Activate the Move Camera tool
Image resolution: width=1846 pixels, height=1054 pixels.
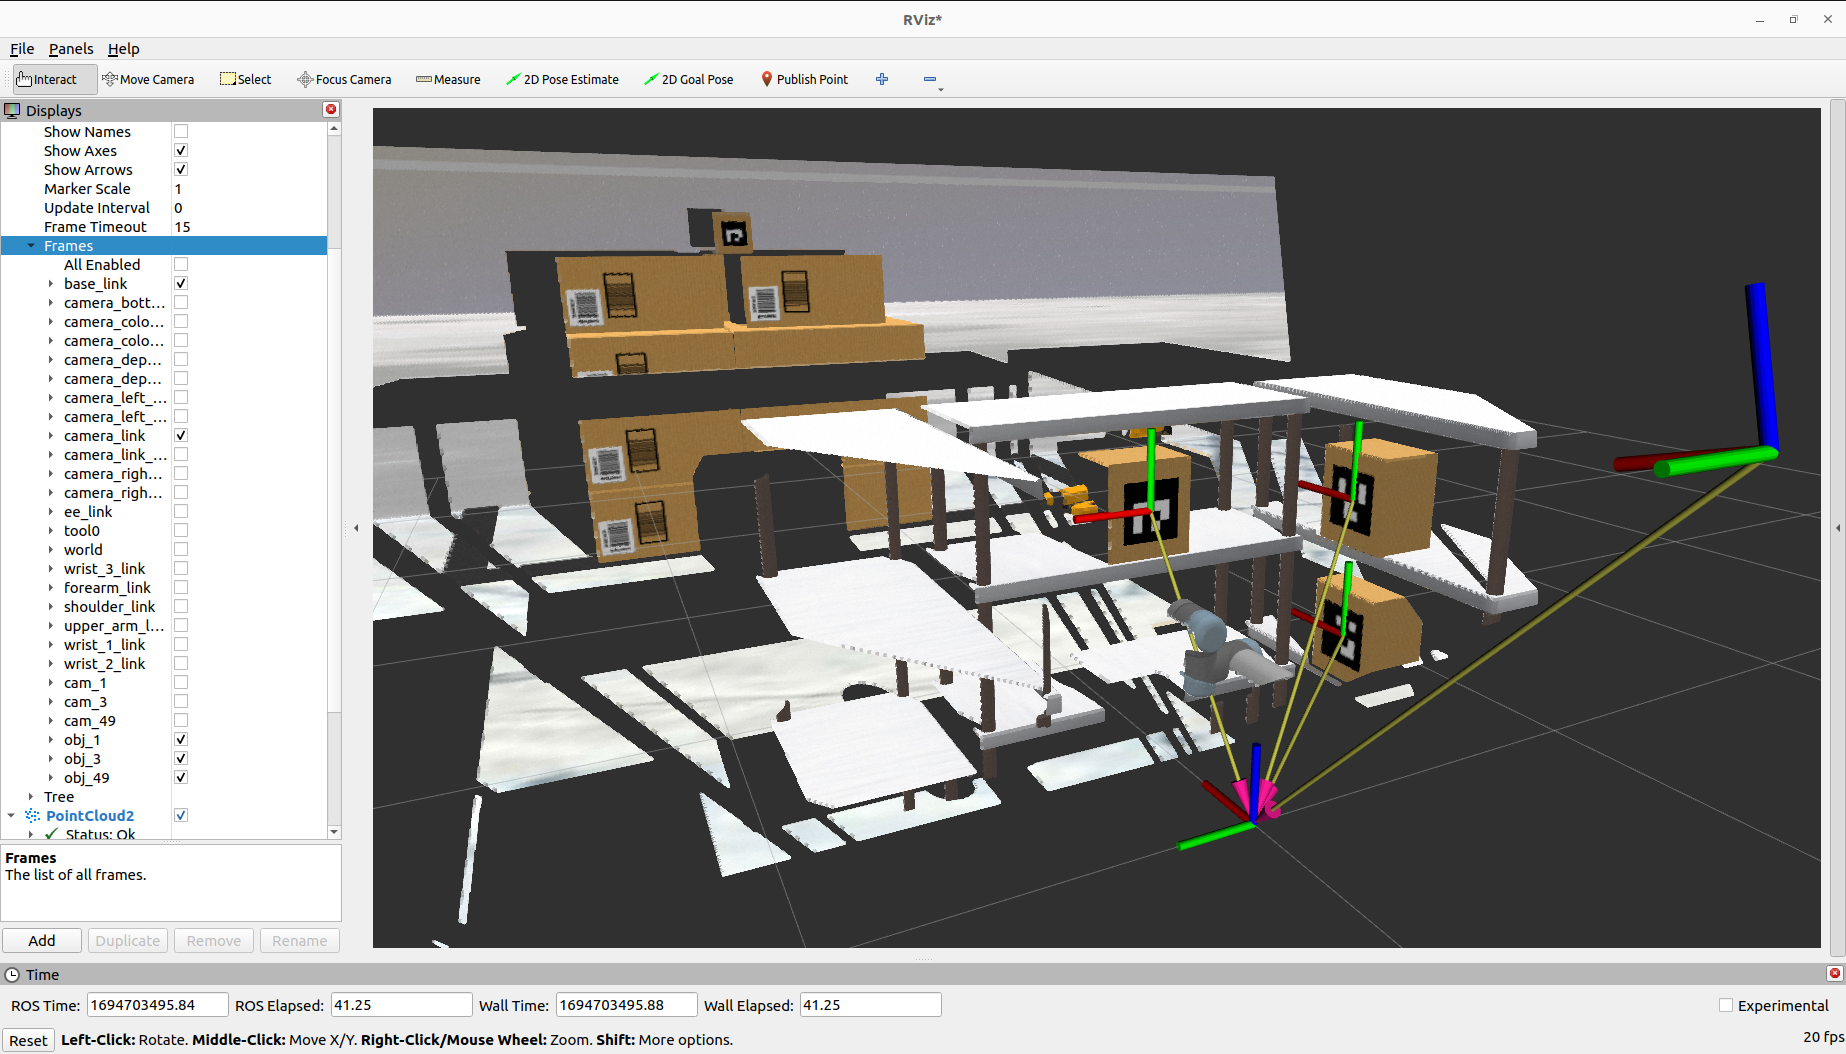(148, 79)
